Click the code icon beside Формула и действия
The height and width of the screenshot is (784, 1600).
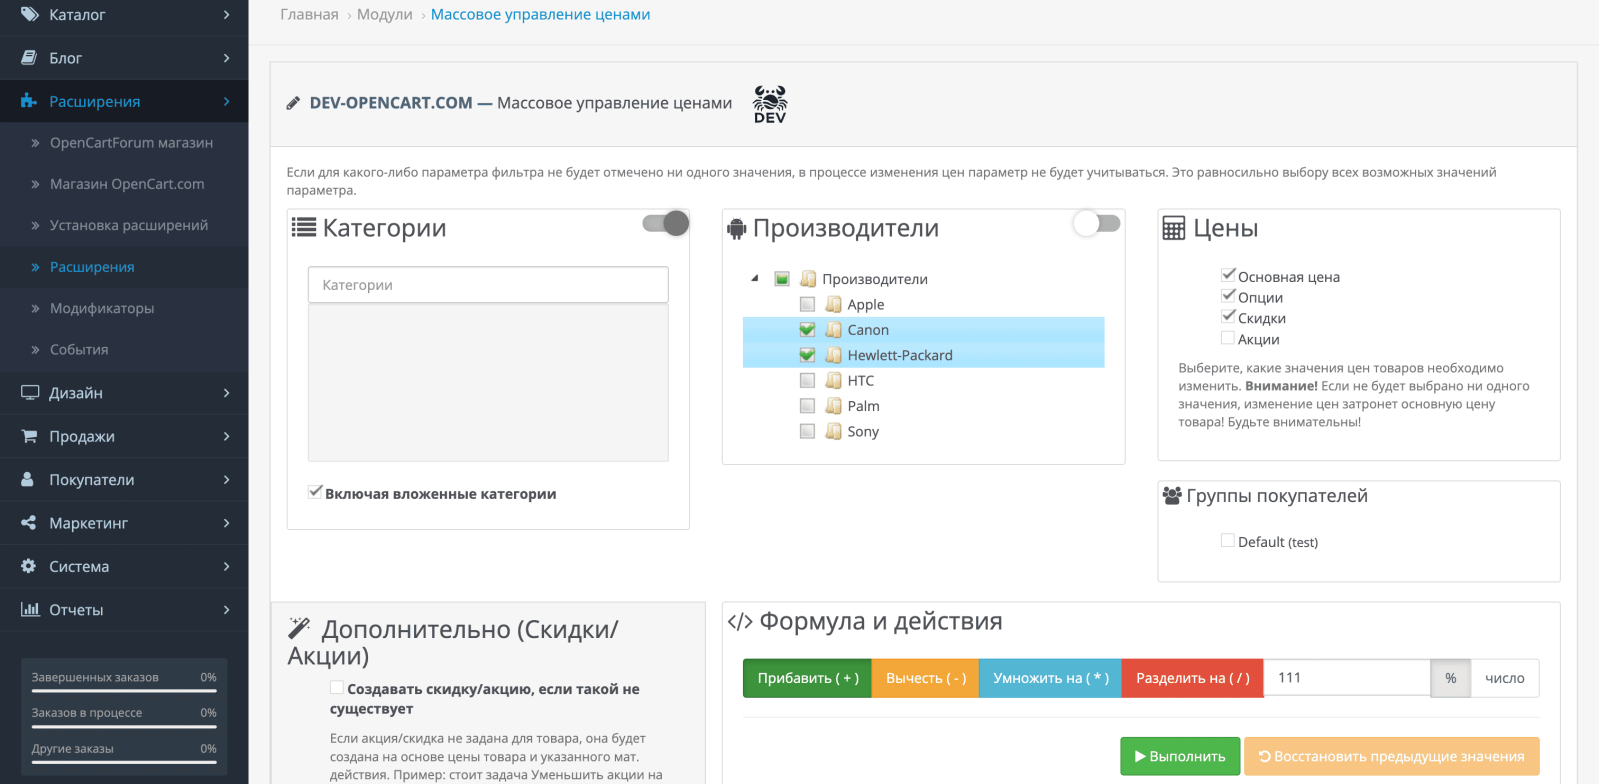pos(740,622)
